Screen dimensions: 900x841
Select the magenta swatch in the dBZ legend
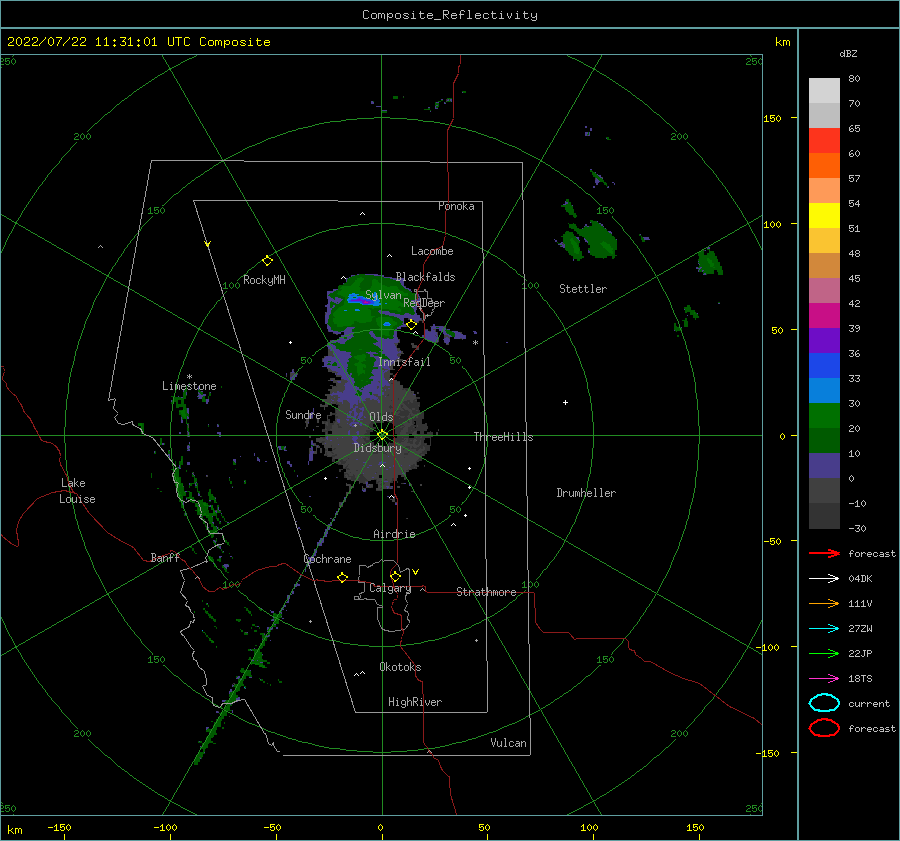coord(824,316)
